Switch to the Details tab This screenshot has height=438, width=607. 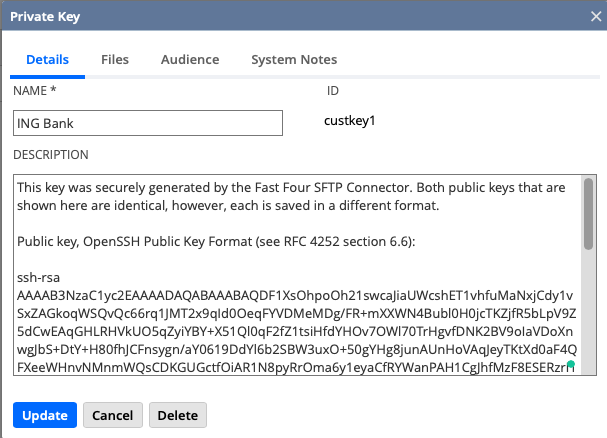click(x=47, y=60)
